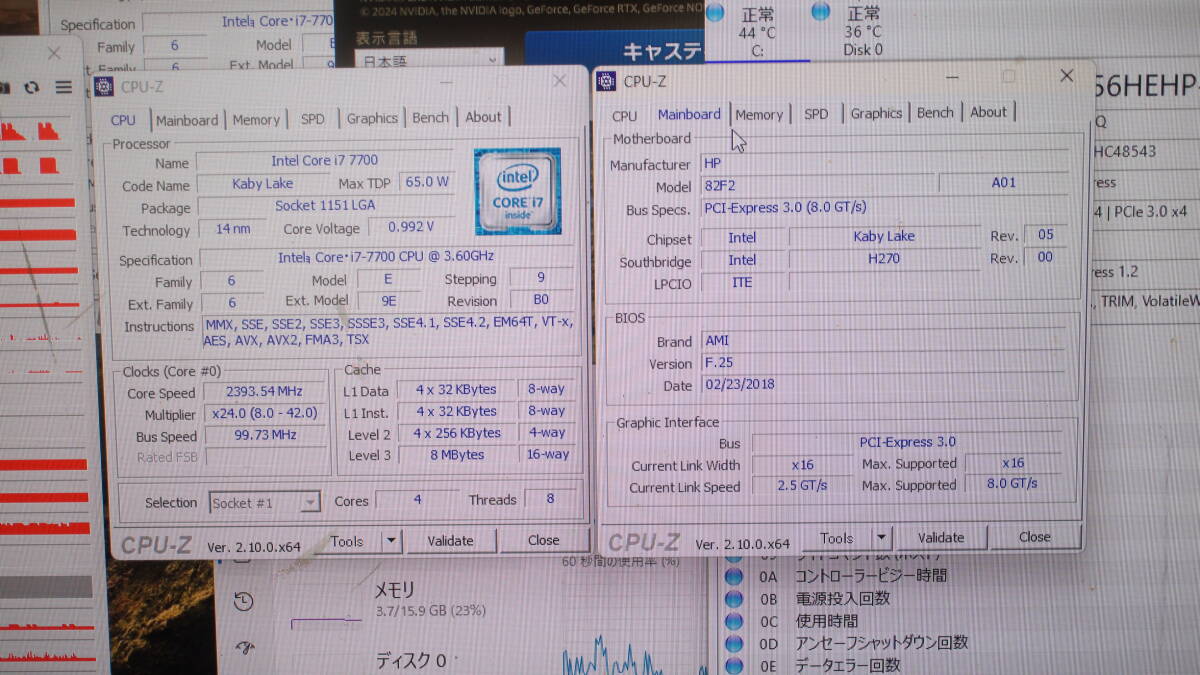
Task: Open the startup gauge icon below the history icon
Action: [243, 647]
